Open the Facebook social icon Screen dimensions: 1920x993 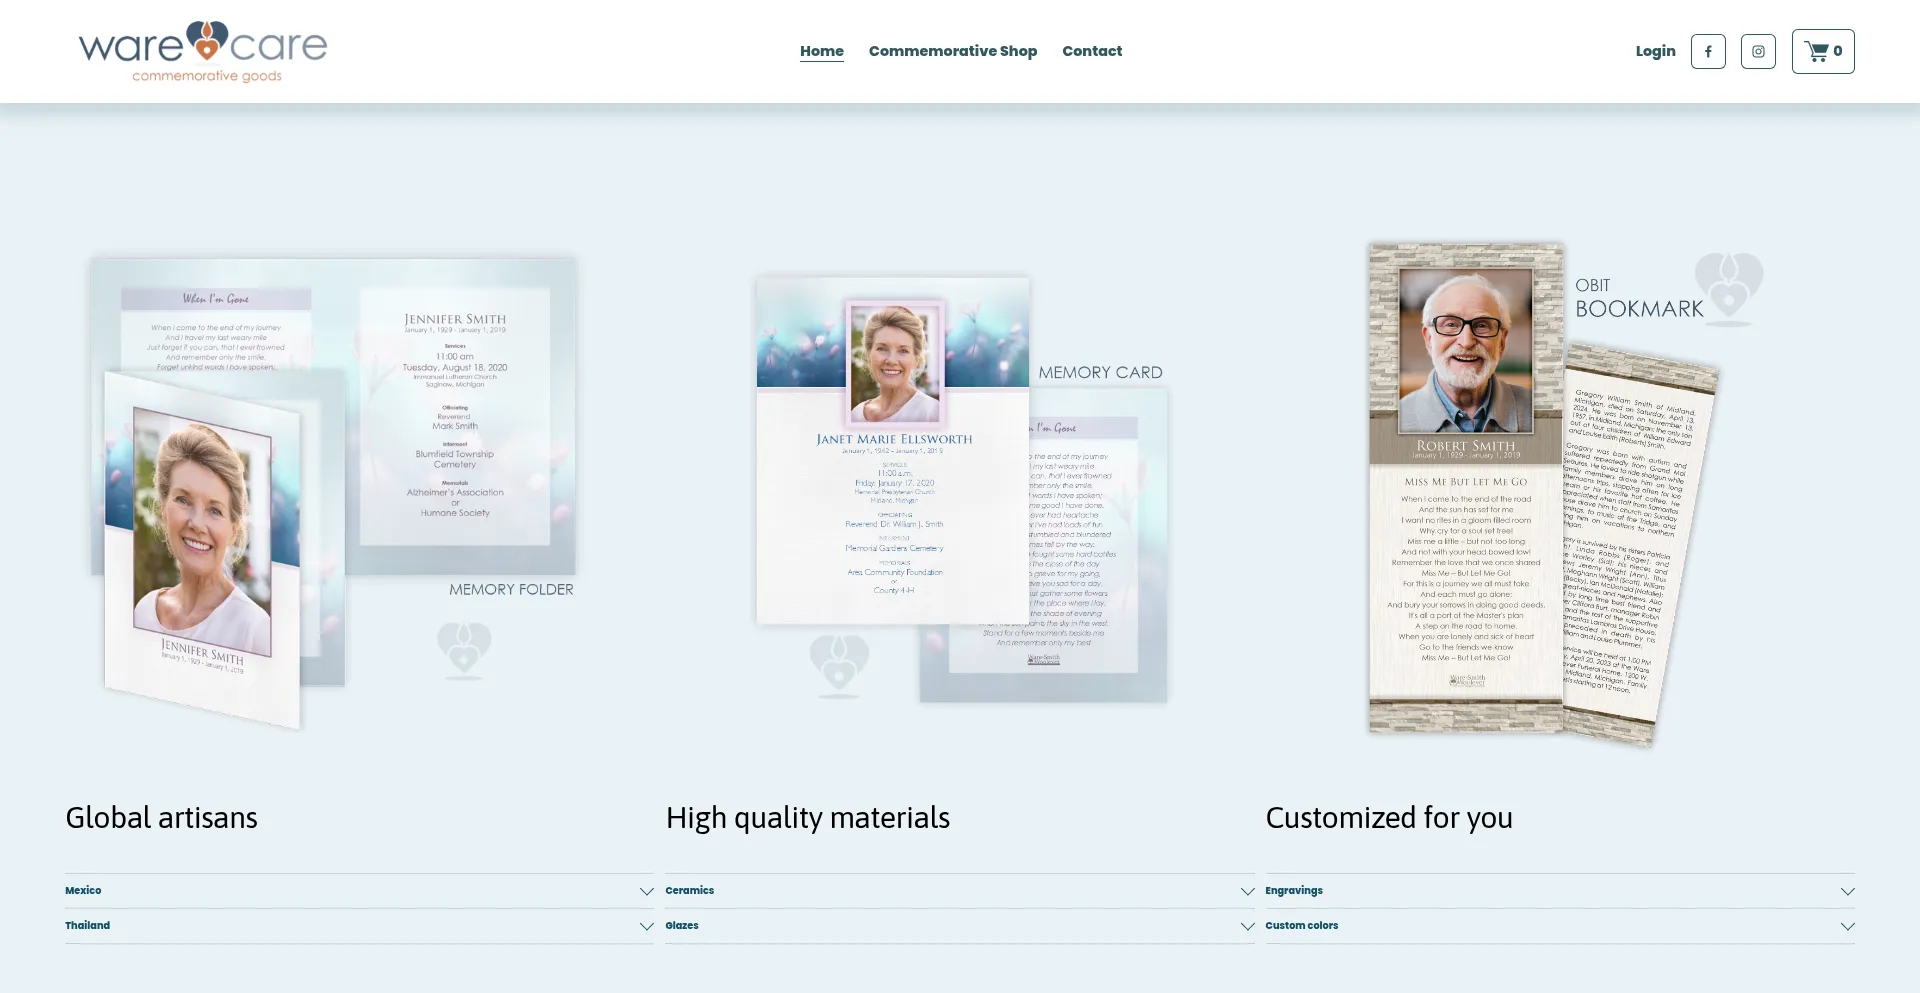(x=1708, y=51)
